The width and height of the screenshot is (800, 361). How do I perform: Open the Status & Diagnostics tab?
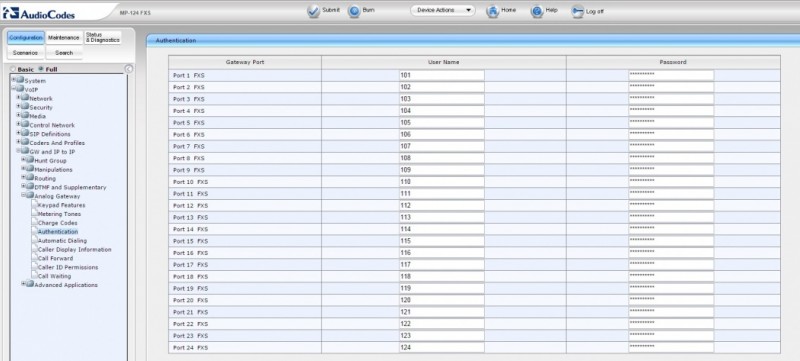(x=103, y=38)
